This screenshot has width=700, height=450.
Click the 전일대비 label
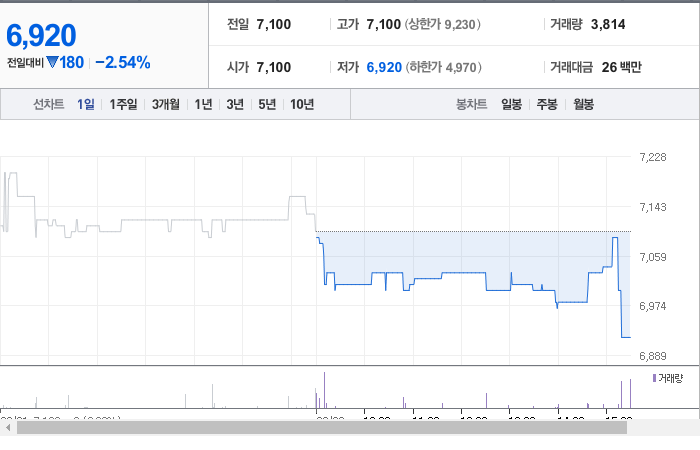(25, 62)
